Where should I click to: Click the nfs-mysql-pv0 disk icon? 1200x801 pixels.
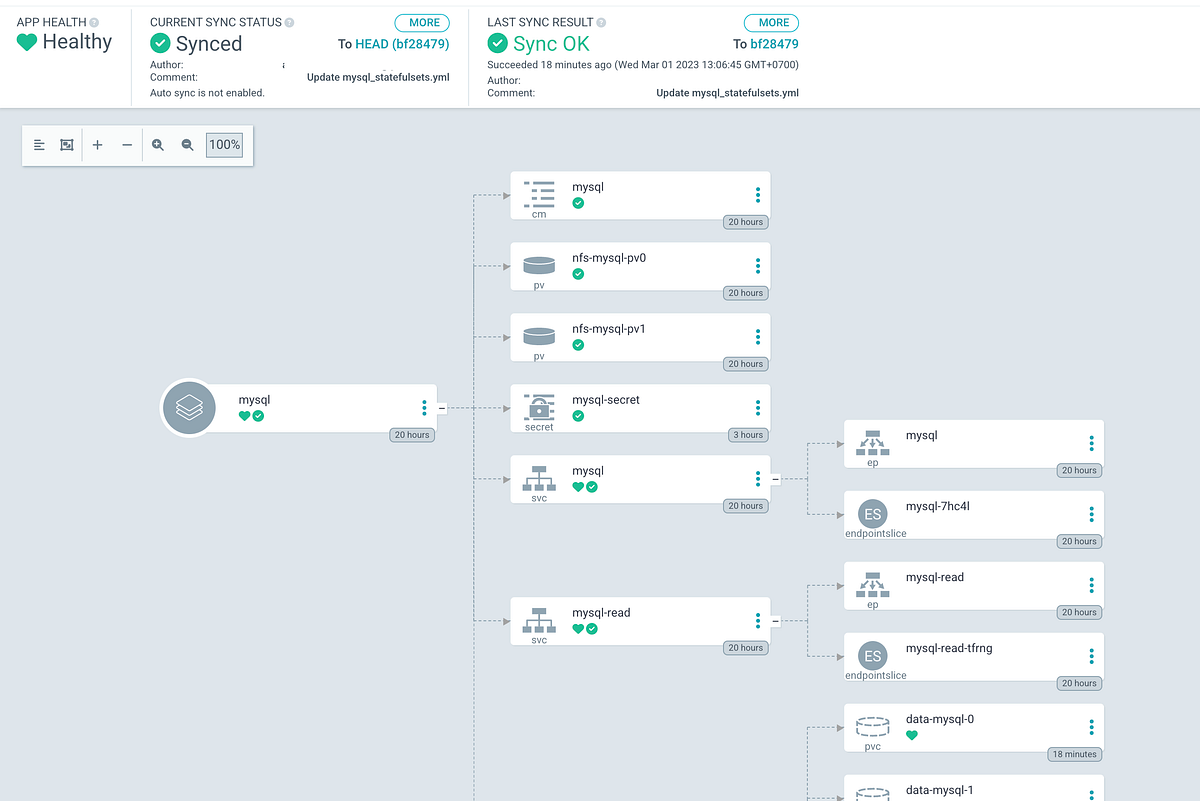click(539, 265)
